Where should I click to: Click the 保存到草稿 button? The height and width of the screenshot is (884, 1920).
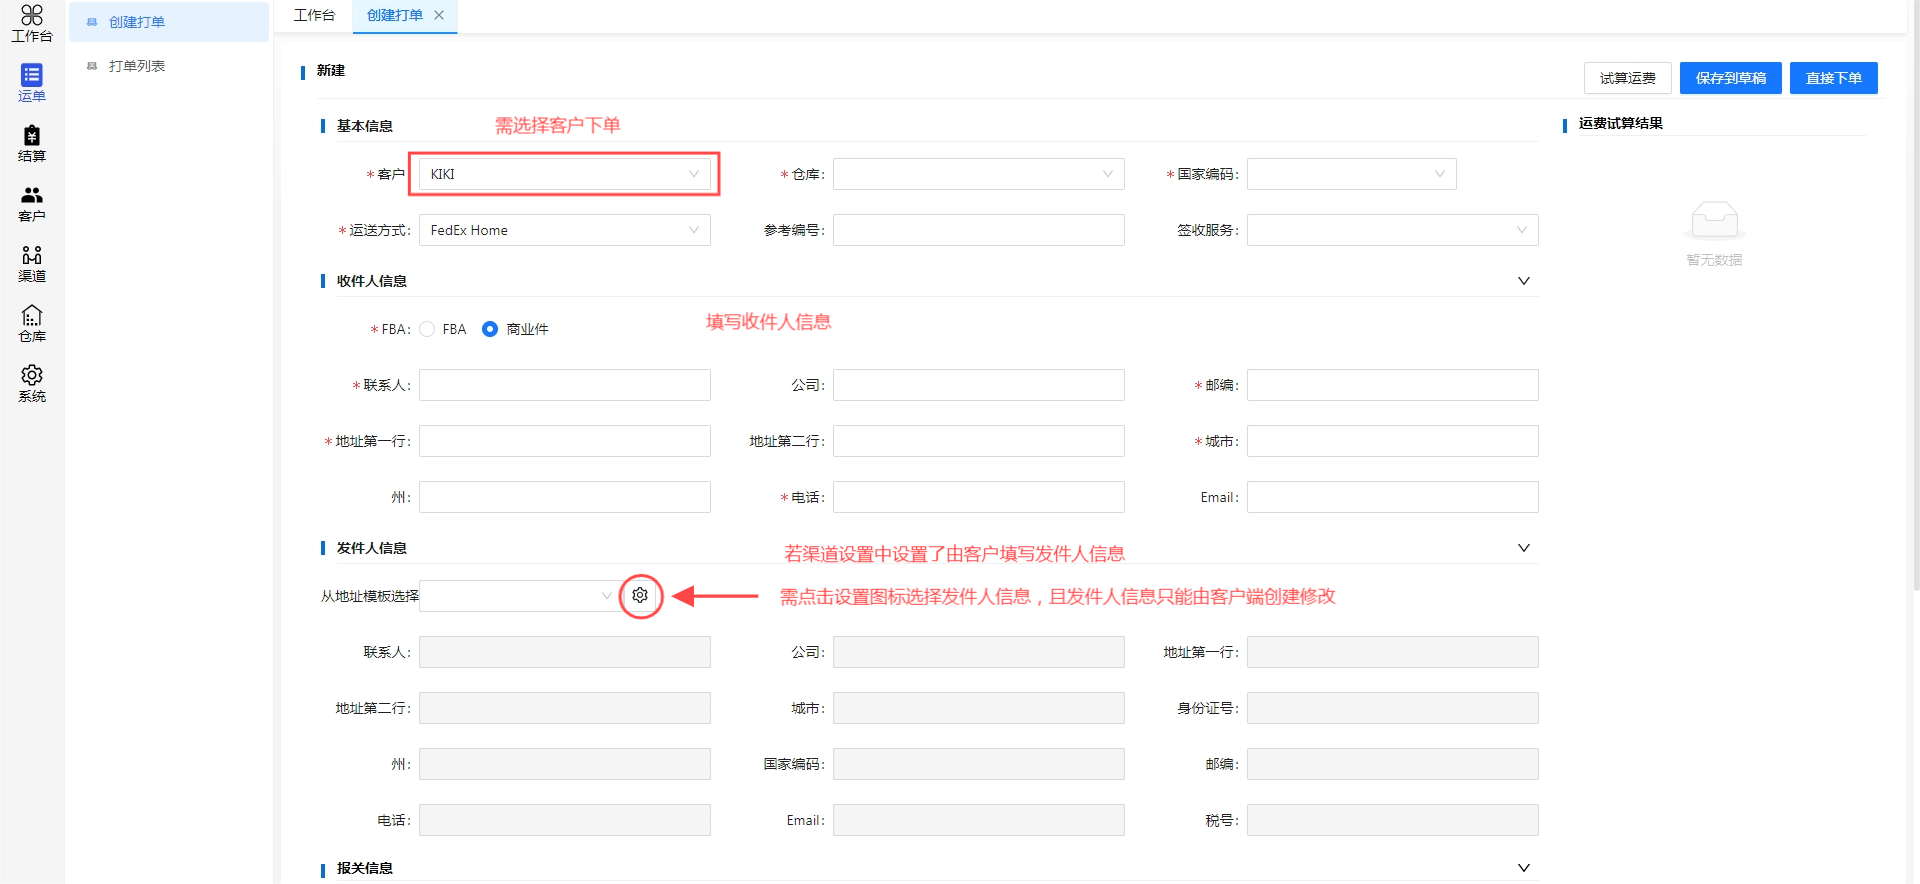pos(1730,78)
